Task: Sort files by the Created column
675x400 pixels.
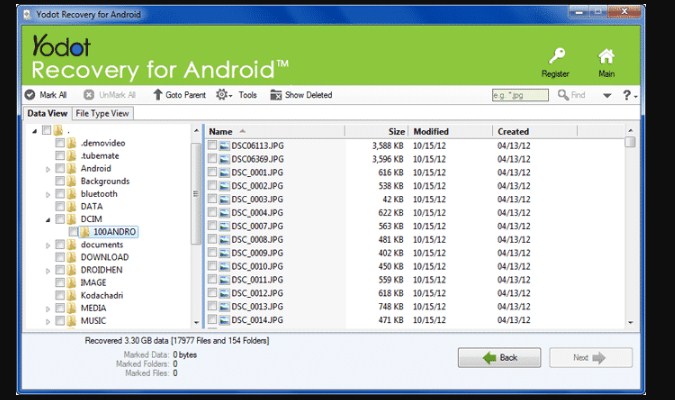Action: [x=535, y=131]
